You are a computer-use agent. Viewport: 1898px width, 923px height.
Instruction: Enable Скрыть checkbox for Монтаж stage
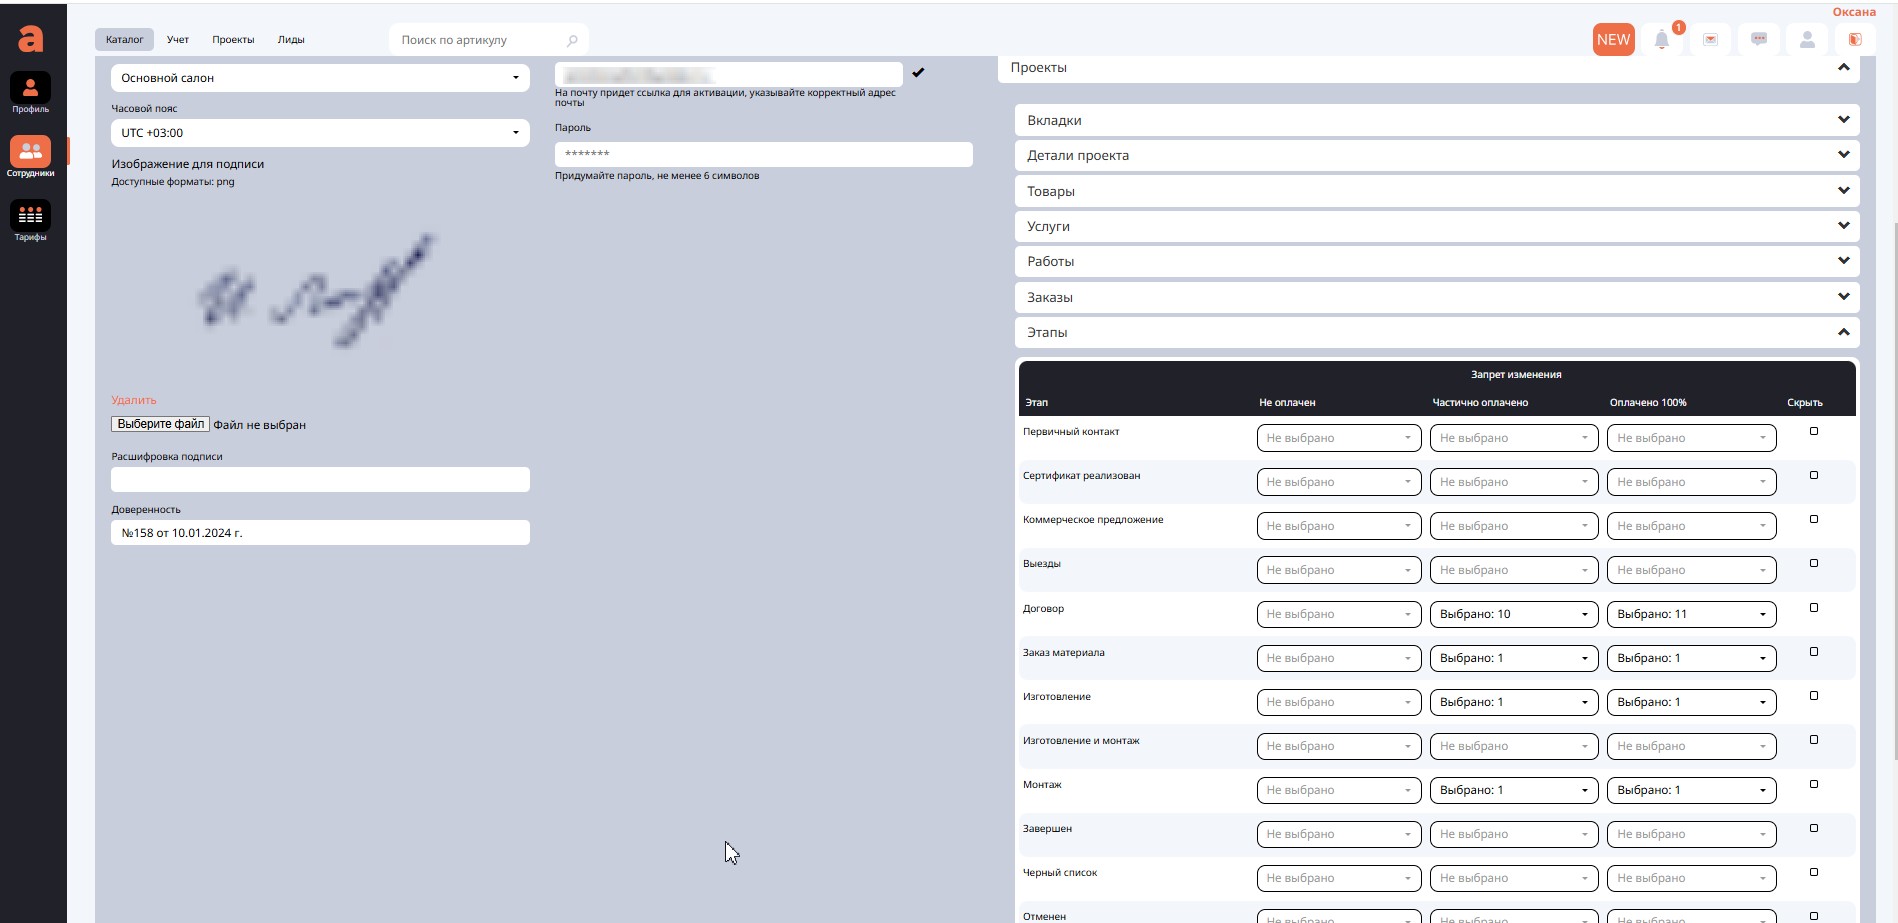coord(1814,784)
